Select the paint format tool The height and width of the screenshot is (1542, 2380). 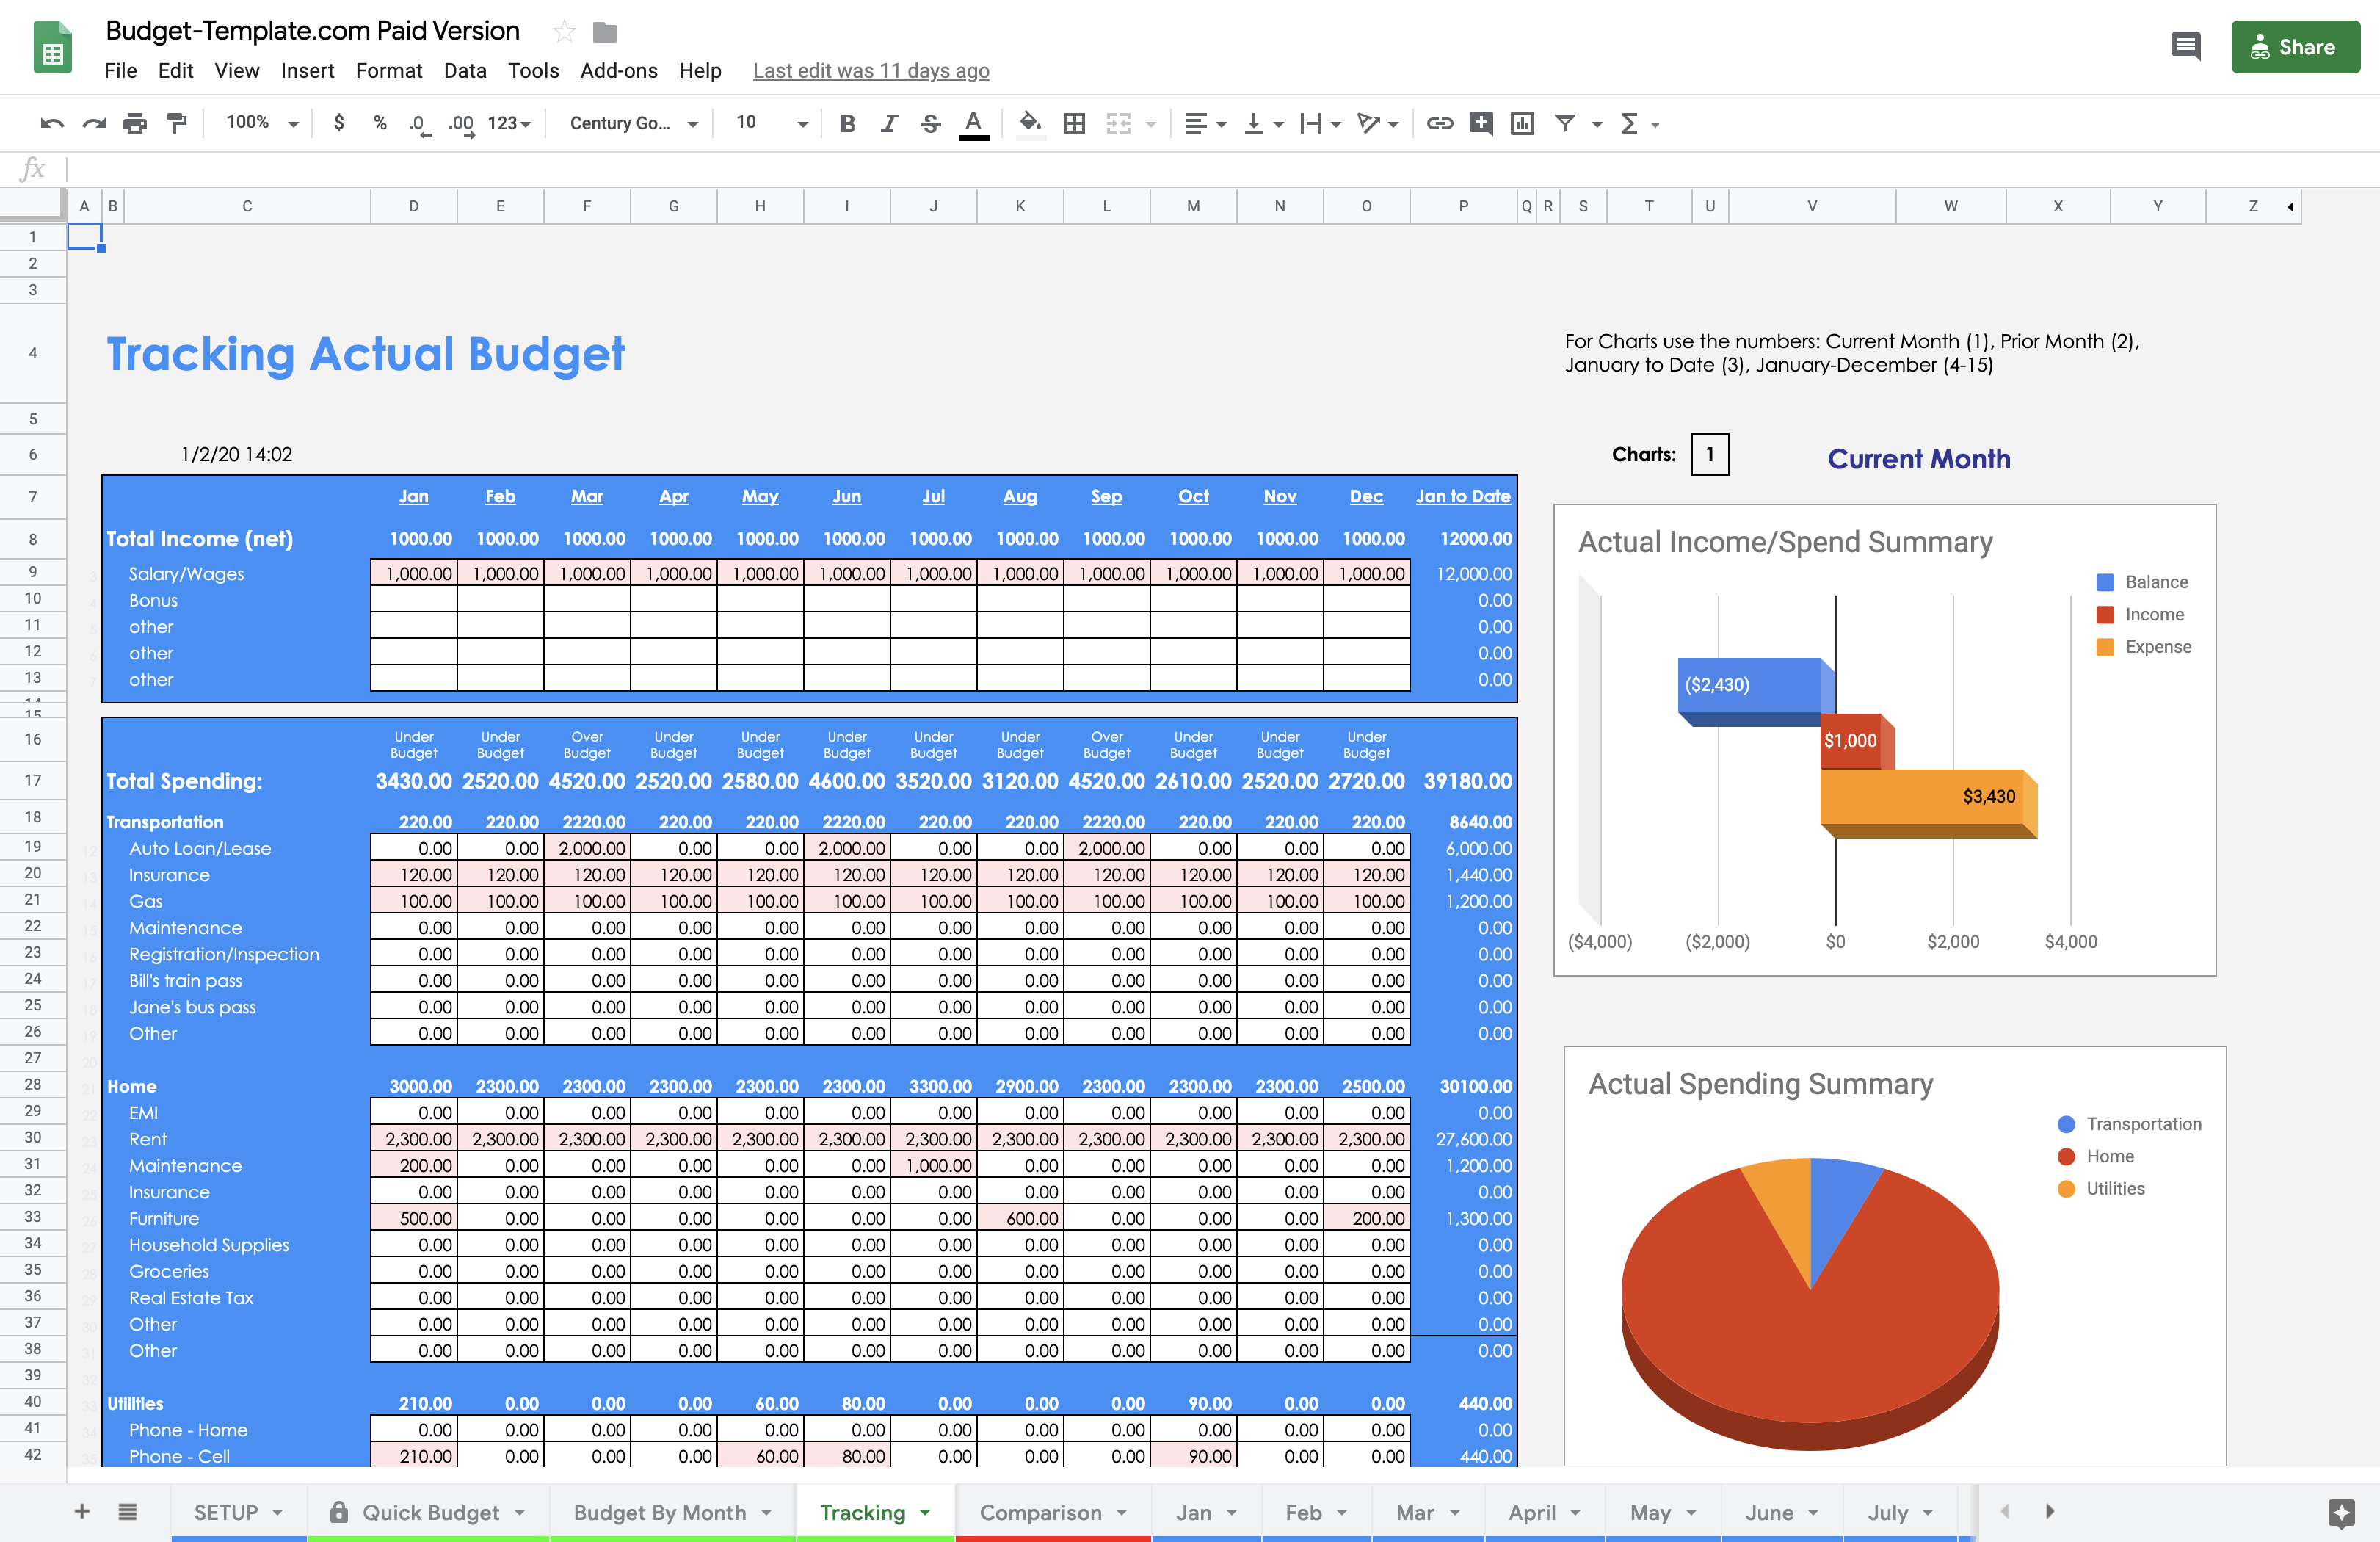(176, 123)
